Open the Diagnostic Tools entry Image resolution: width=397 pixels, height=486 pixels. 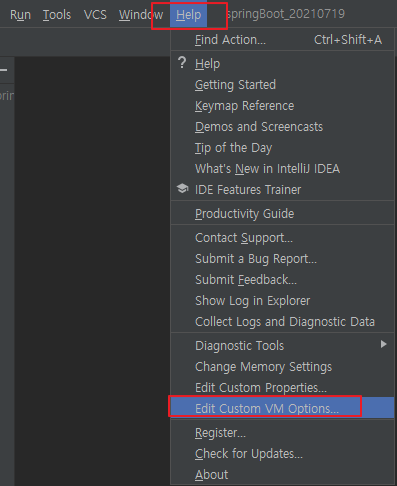(x=282, y=346)
